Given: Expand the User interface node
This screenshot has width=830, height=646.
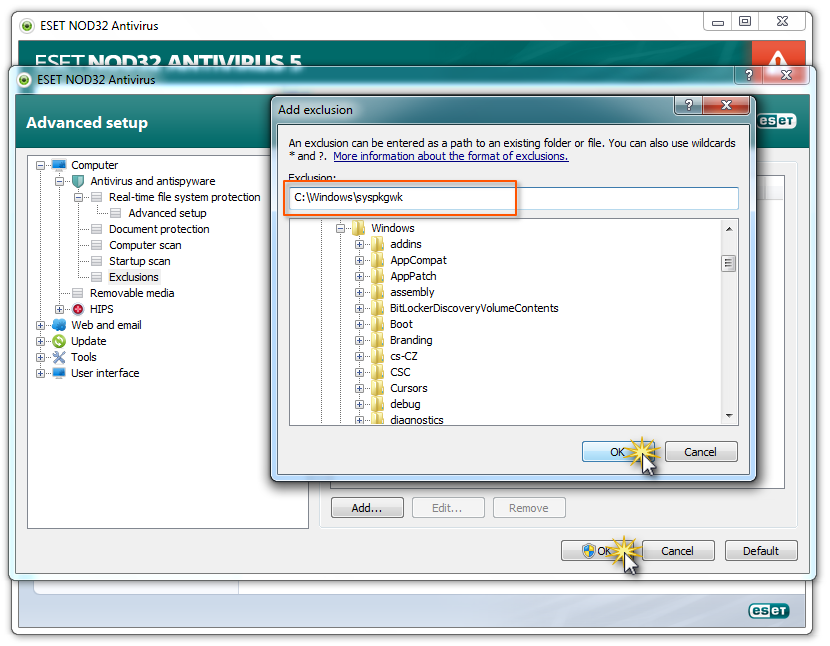Looking at the screenshot, I should 40,373.
